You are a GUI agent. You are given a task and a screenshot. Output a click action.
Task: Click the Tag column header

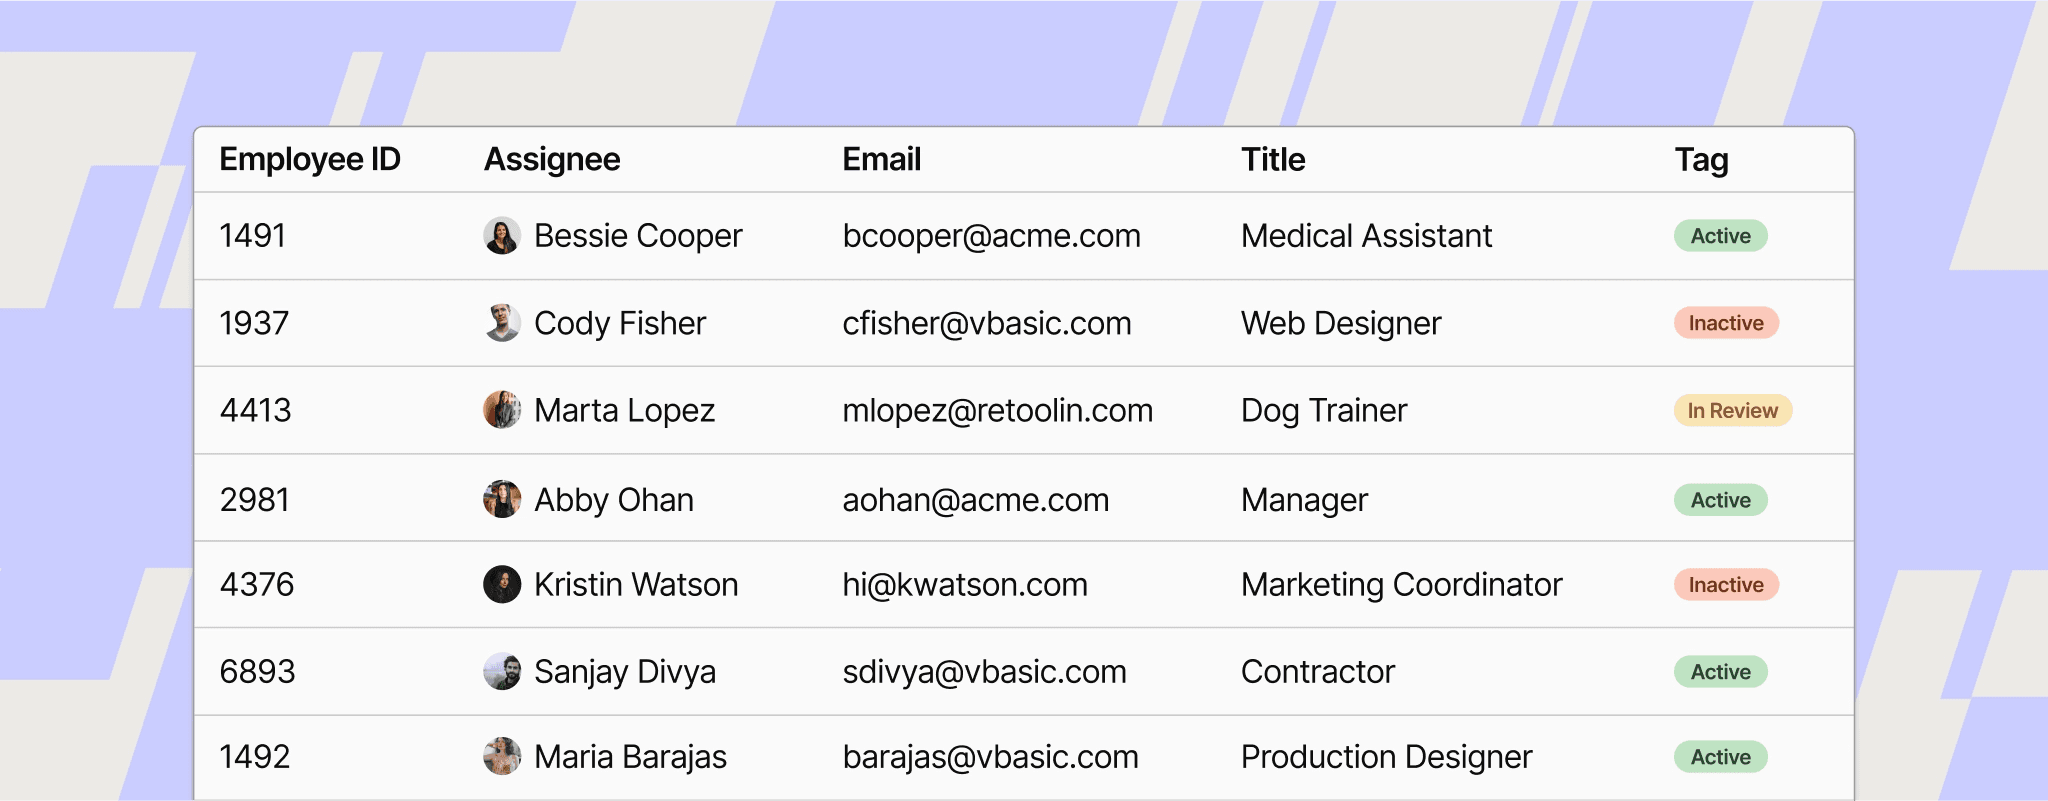[1701, 160]
